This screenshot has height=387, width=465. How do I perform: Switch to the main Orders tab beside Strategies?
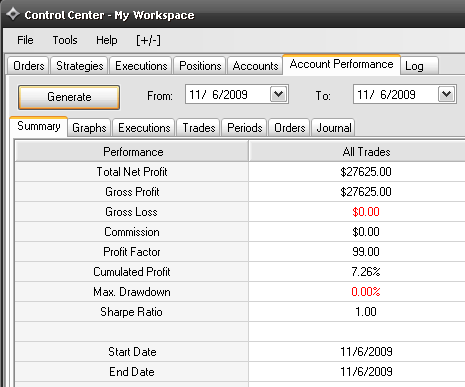29,66
